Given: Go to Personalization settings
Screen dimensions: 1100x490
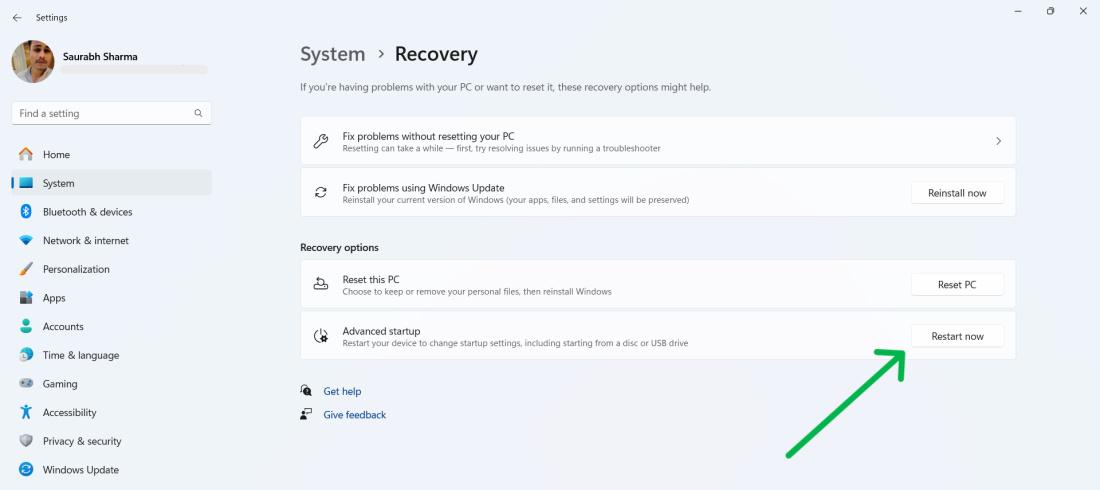Looking at the screenshot, I should (x=76, y=269).
